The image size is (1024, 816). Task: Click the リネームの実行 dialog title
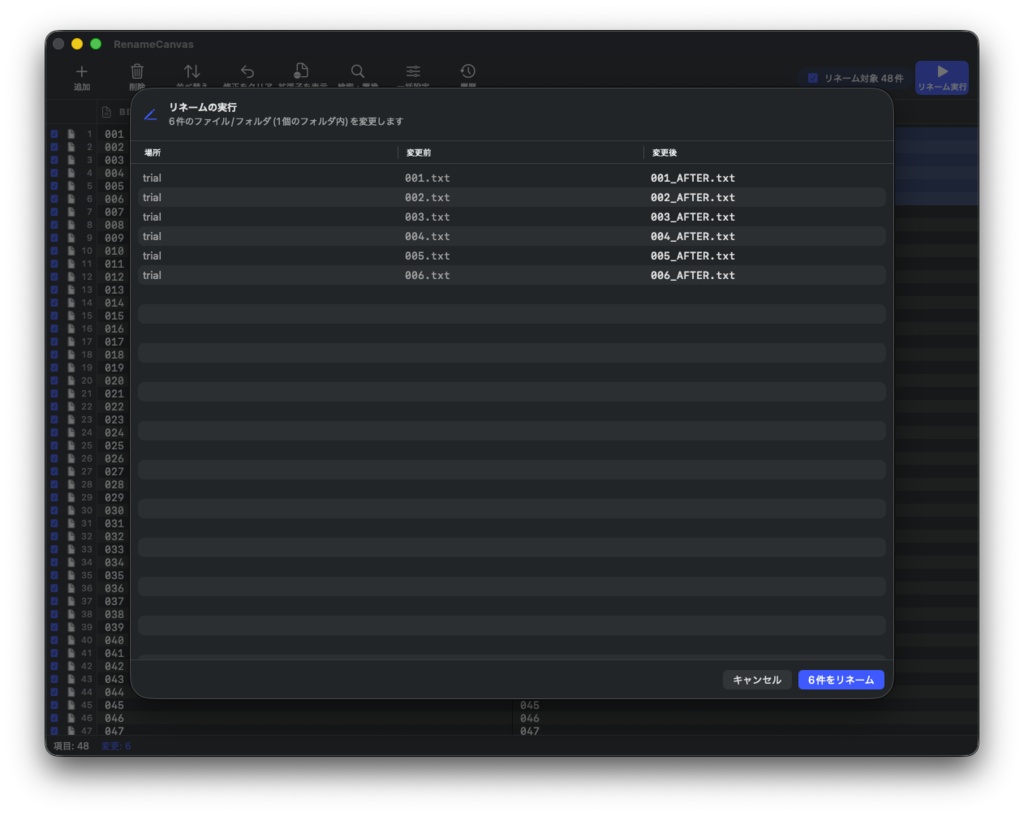[x=202, y=107]
